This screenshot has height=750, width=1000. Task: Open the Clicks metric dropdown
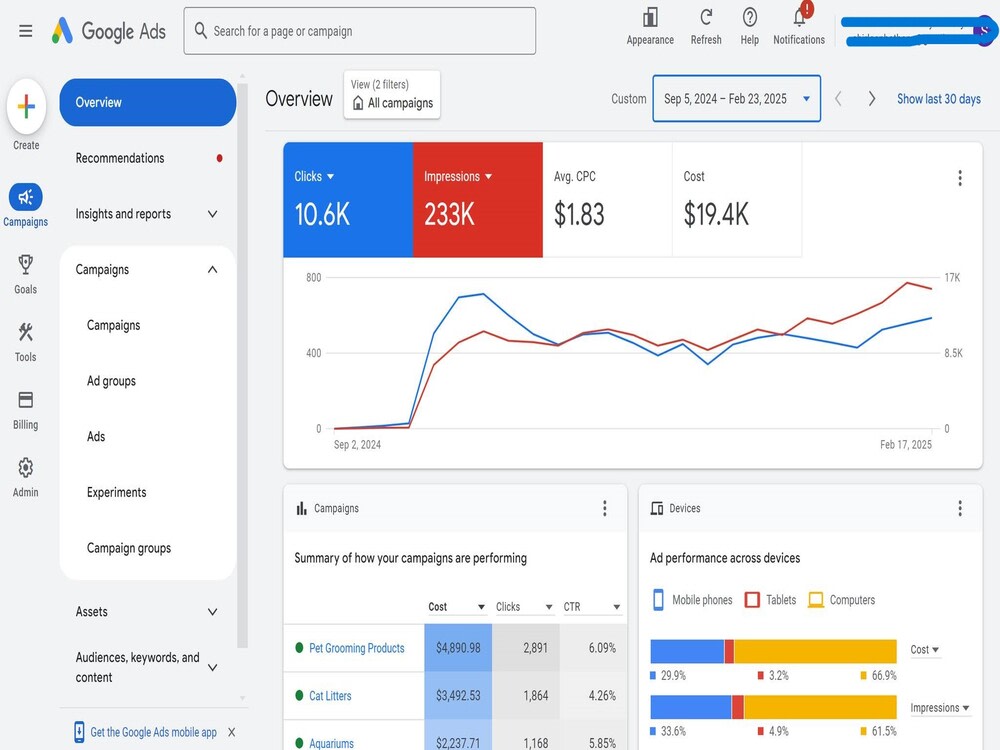tap(330, 177)
